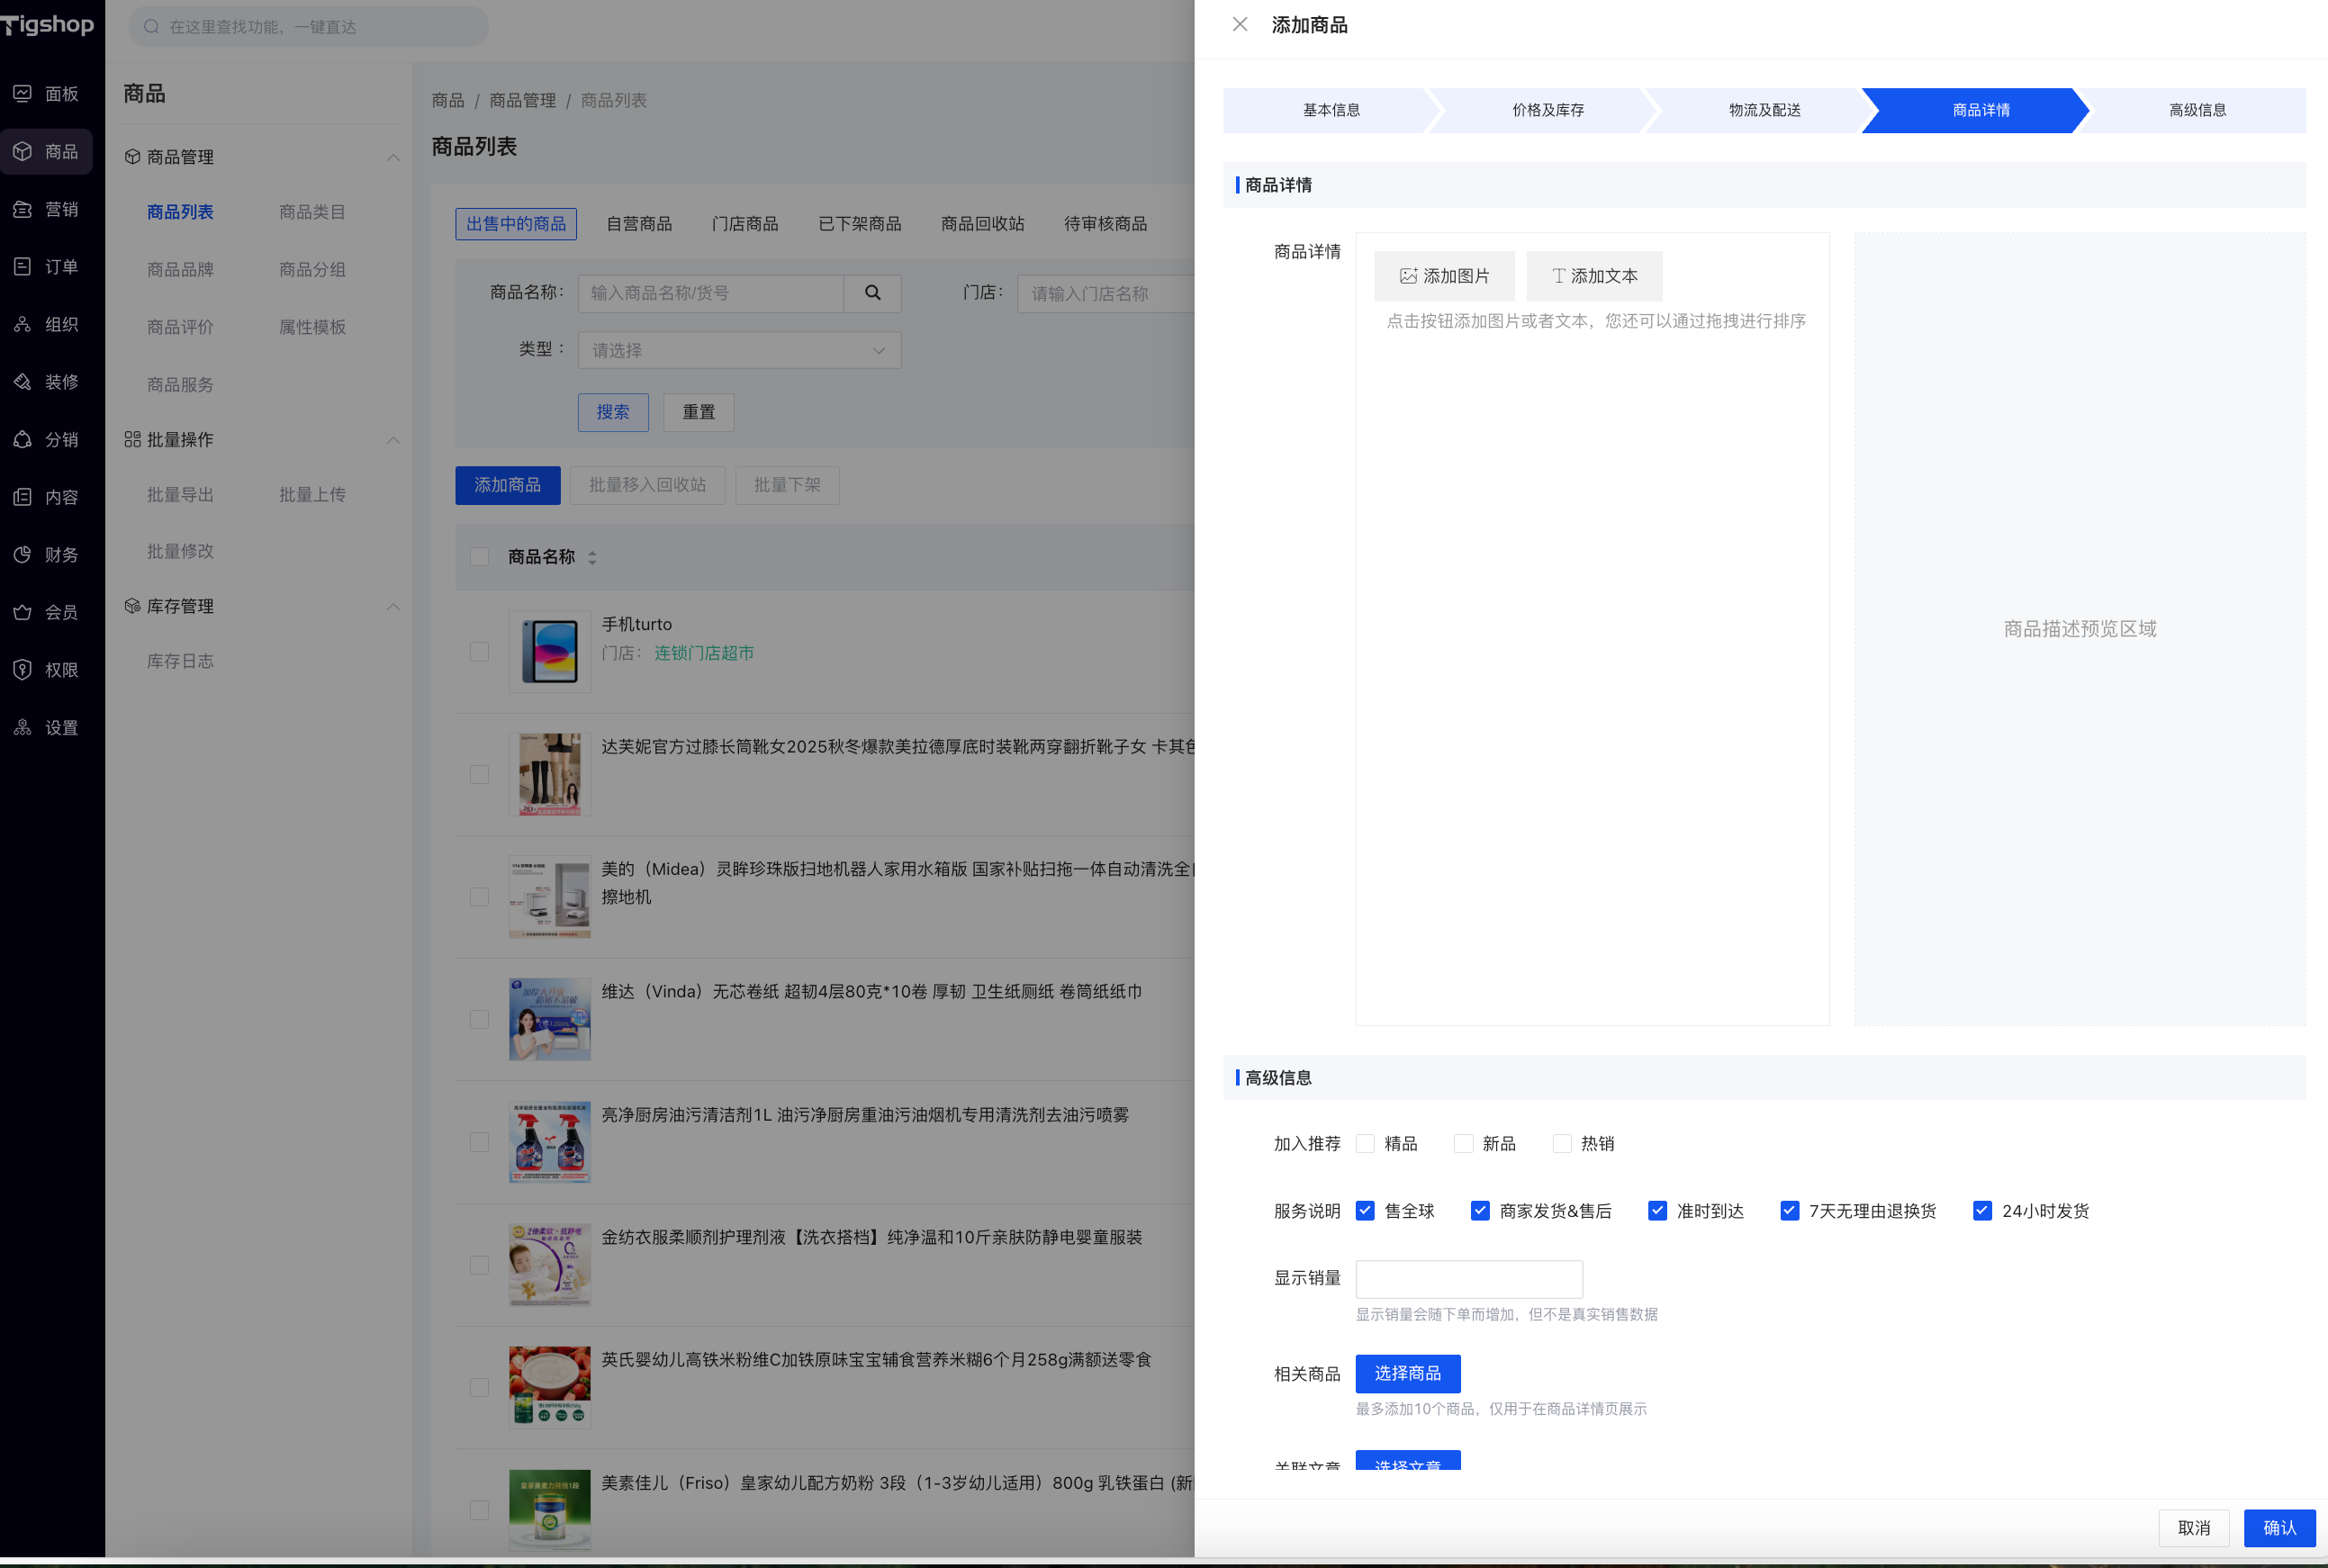The width and height of the screenshot is (2328, 1568).
Task: Collapse the 商品管理 menu section
Action: click(x=393, y=157)
